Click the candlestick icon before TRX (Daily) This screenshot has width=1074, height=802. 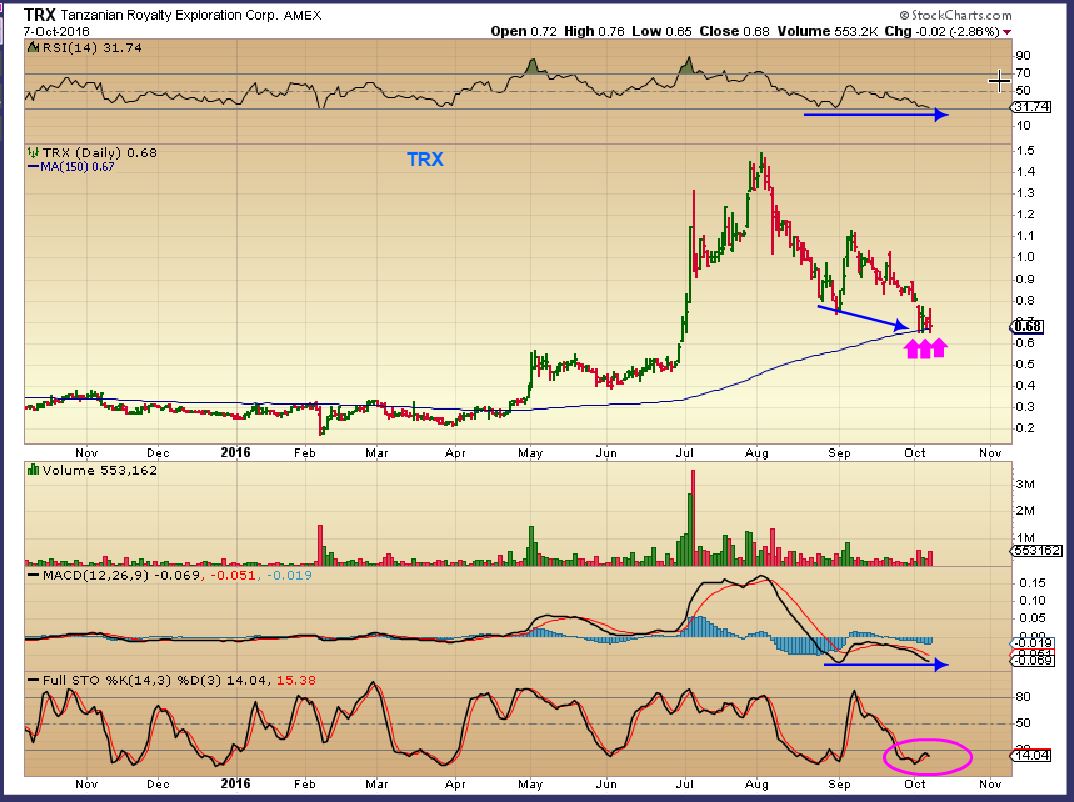coord(32,153)
